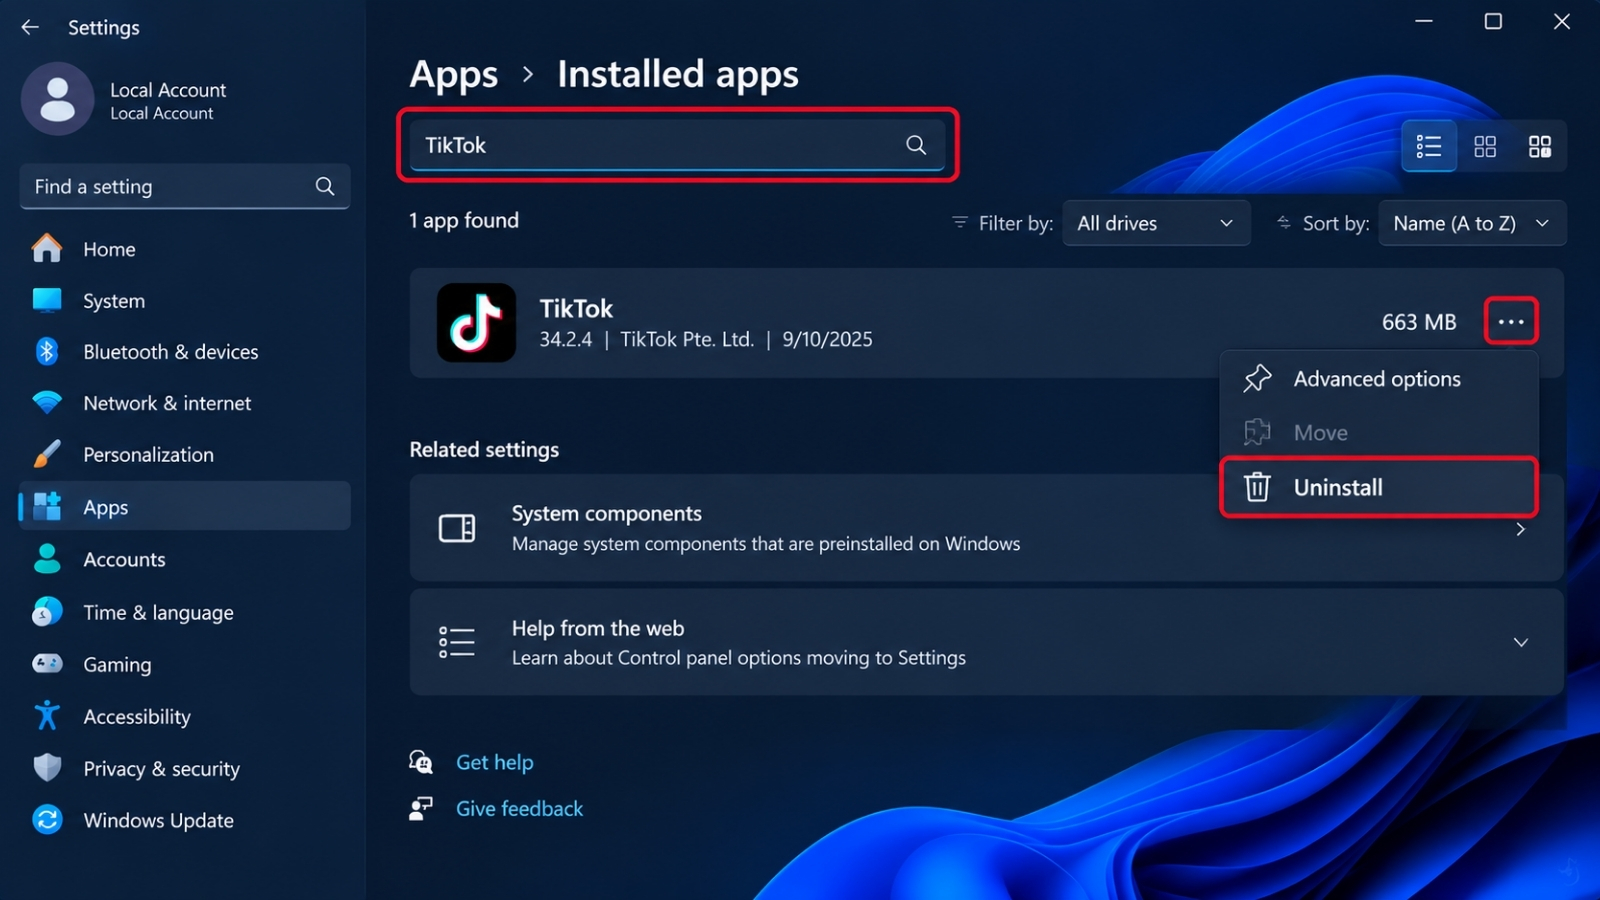Click the Bluetooth icon in sidebar
This screenshot has width=1600, height=900.
[x=47, y=351]
